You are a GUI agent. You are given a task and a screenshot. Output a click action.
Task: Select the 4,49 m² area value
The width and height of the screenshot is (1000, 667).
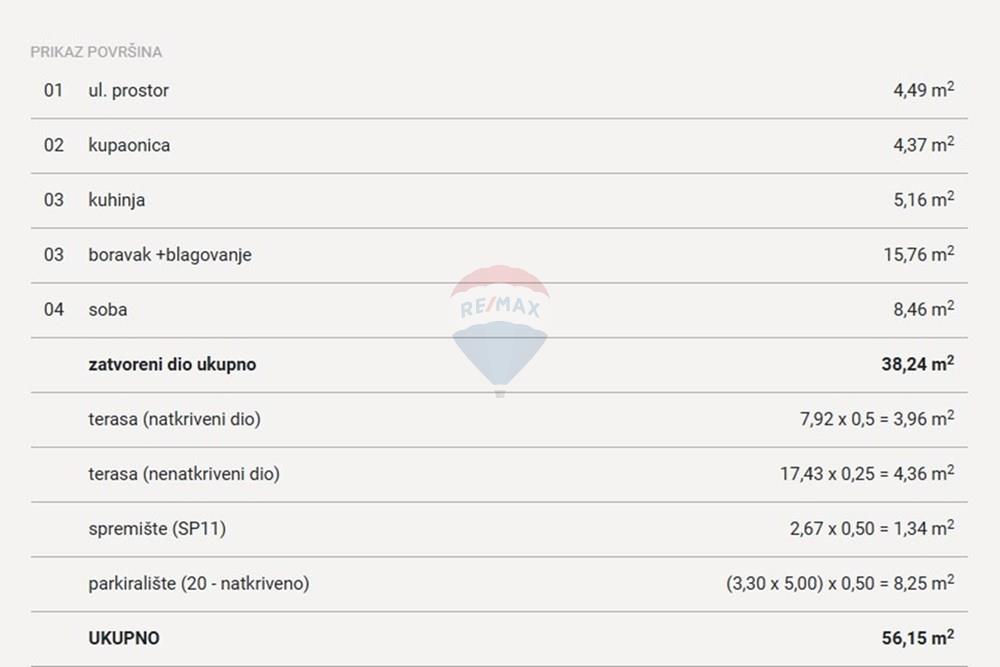[x=923, y=89]
